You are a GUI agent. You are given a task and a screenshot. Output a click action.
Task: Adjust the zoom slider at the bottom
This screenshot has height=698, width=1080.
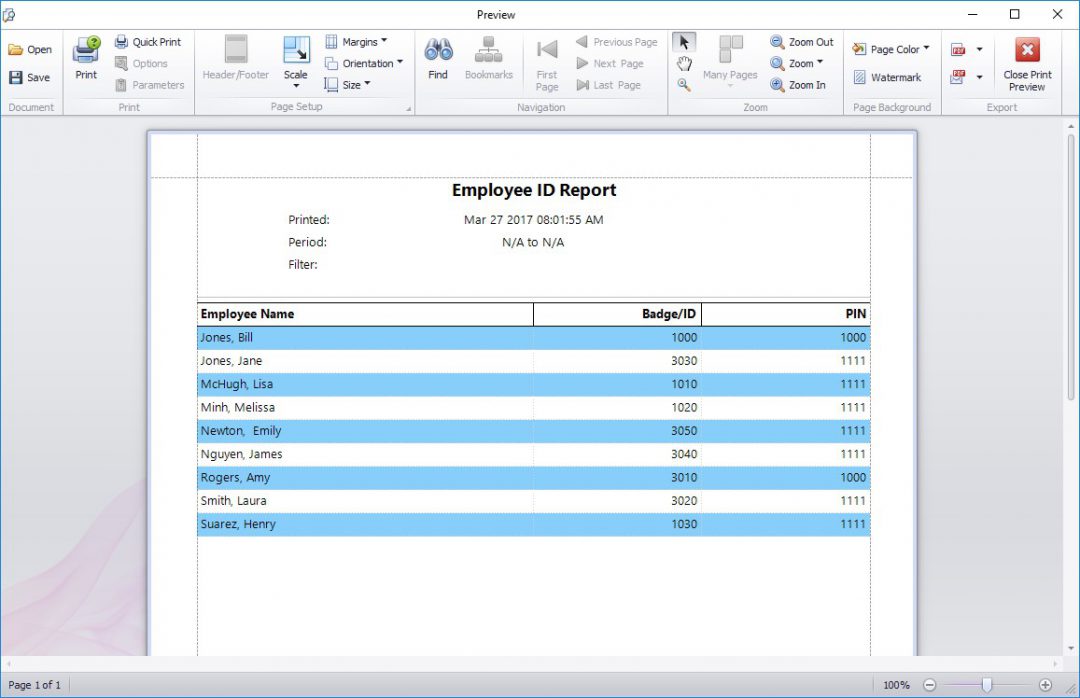(985, 684)
